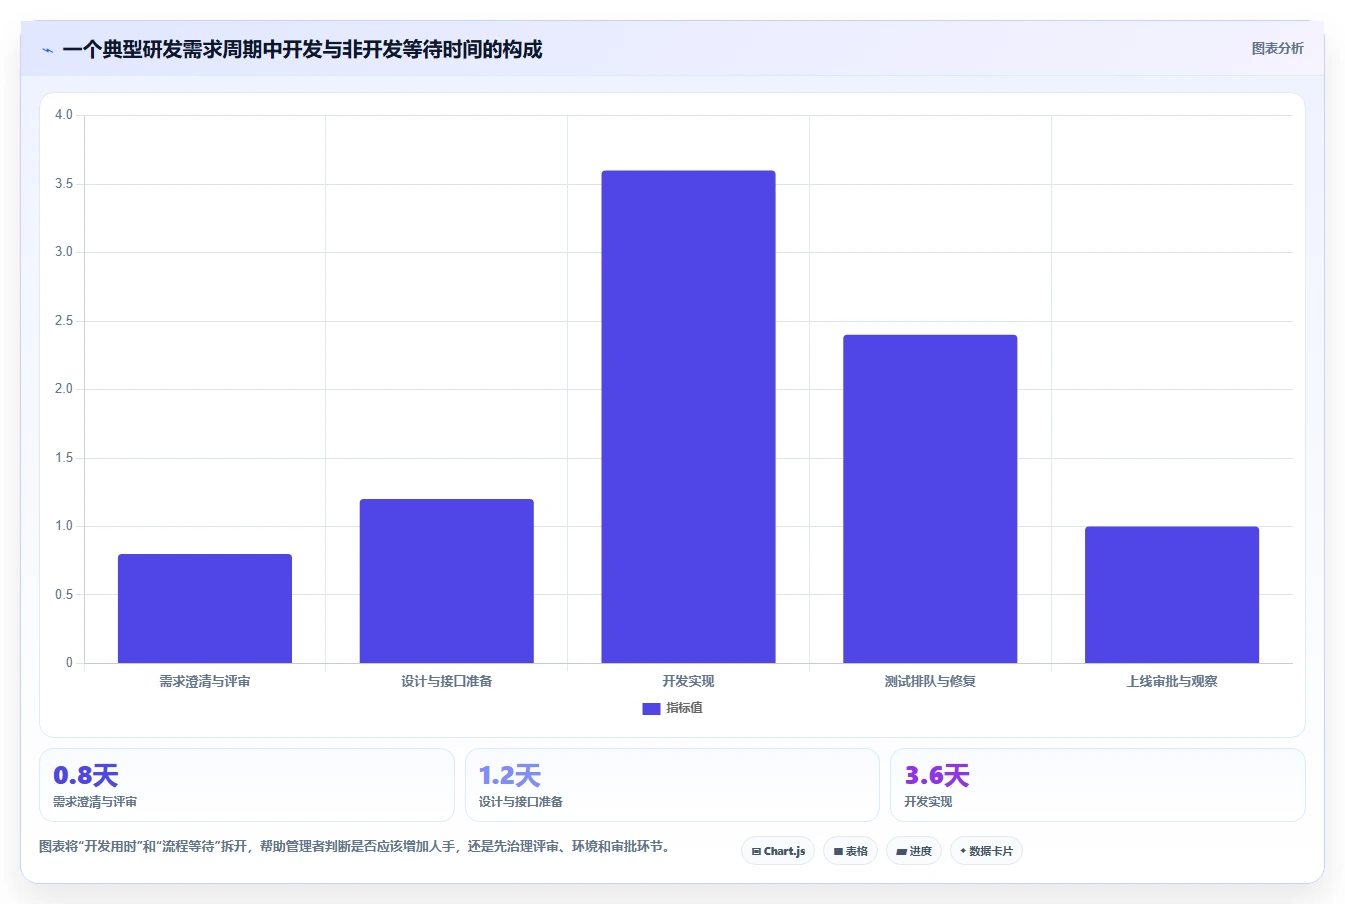Image resolution: width=1345 pixels, height=904 pixels.
Task: Click the 开发实现 bar in the chart
Action: point(688,417)
